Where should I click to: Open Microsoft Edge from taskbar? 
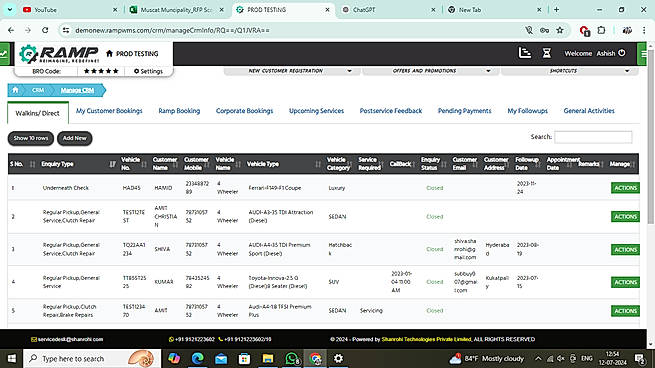coord(198,358)
